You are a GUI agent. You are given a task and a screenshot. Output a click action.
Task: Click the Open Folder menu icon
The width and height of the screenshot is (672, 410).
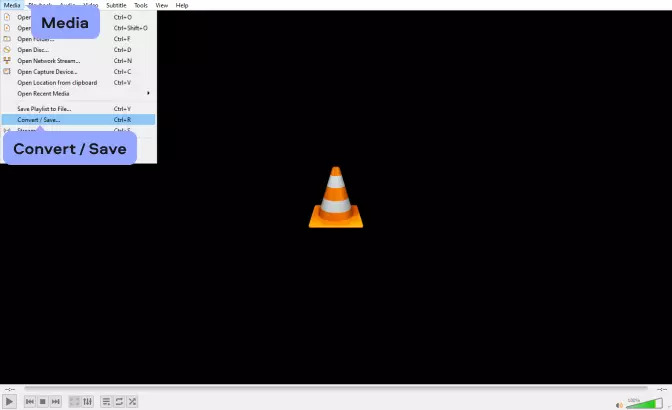tap(7, 39)
